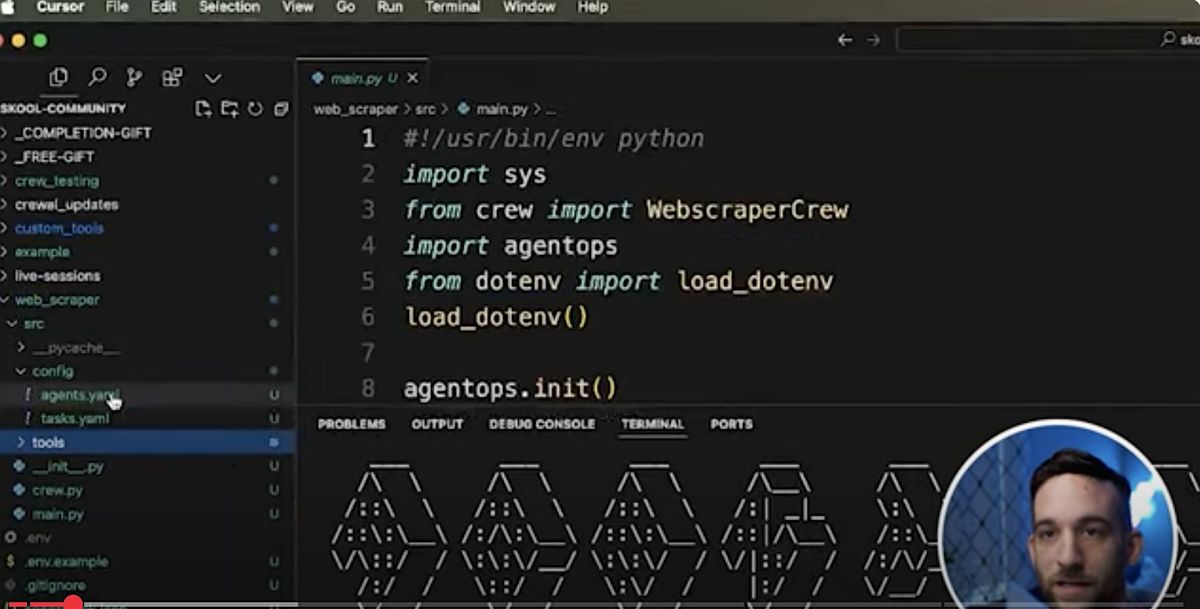Open the Terminal menu in menu bar
Image resolution: width=1200 pixels, height=609 pixels.
(x=452, y=7)
